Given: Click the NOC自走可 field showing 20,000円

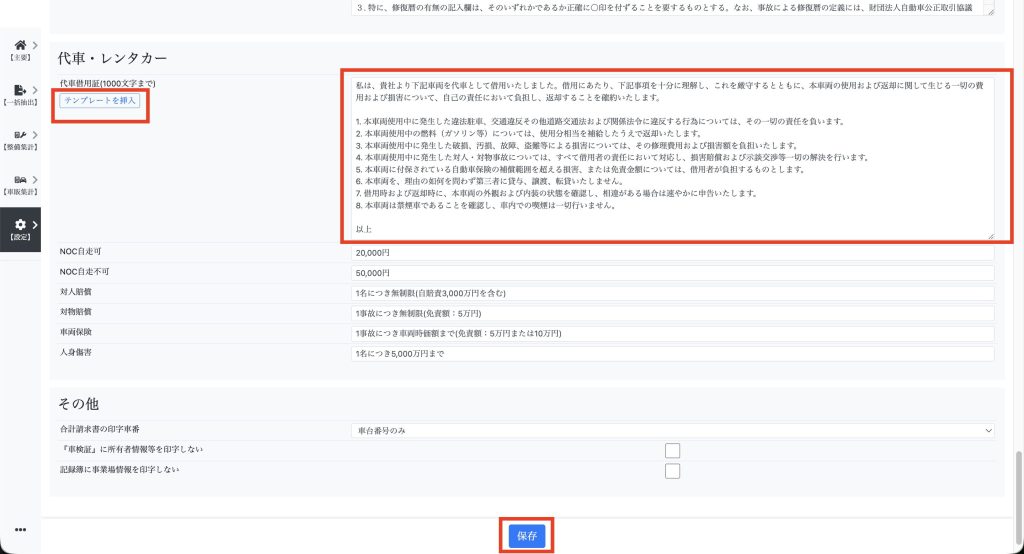Looking at the screenshot, I should (x=672, y=253).
